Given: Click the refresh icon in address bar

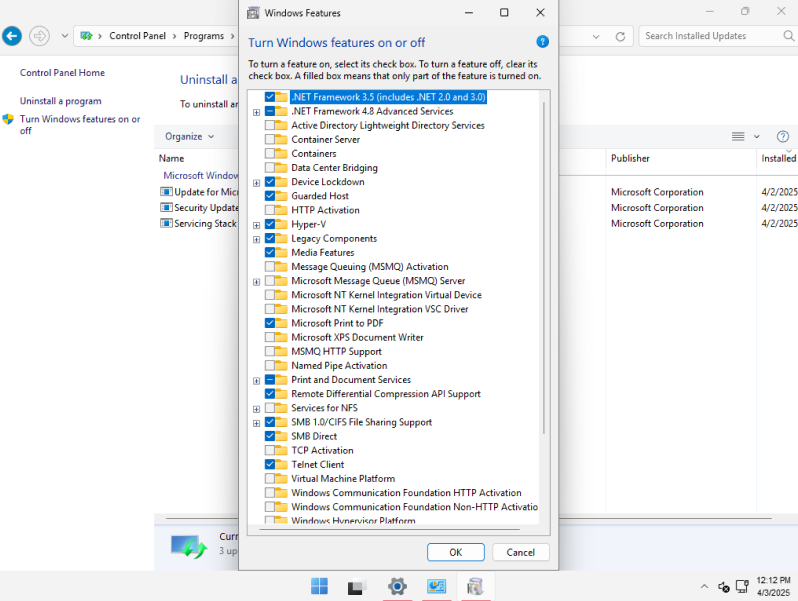Looking at the screenshot, I should click(620, 37).
